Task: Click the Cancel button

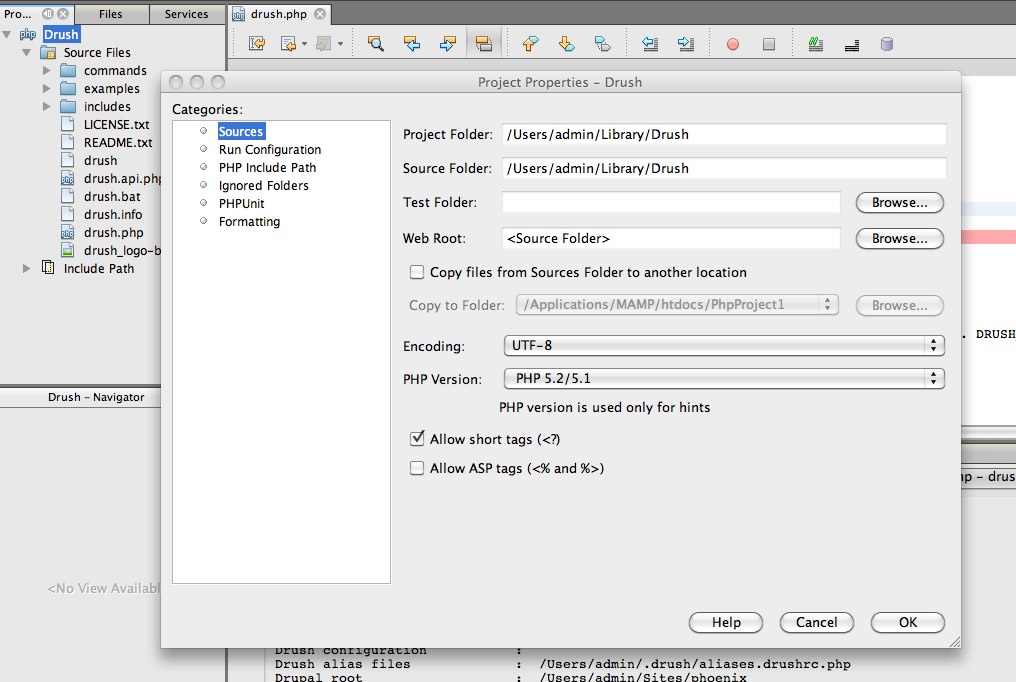Action: 816,622
